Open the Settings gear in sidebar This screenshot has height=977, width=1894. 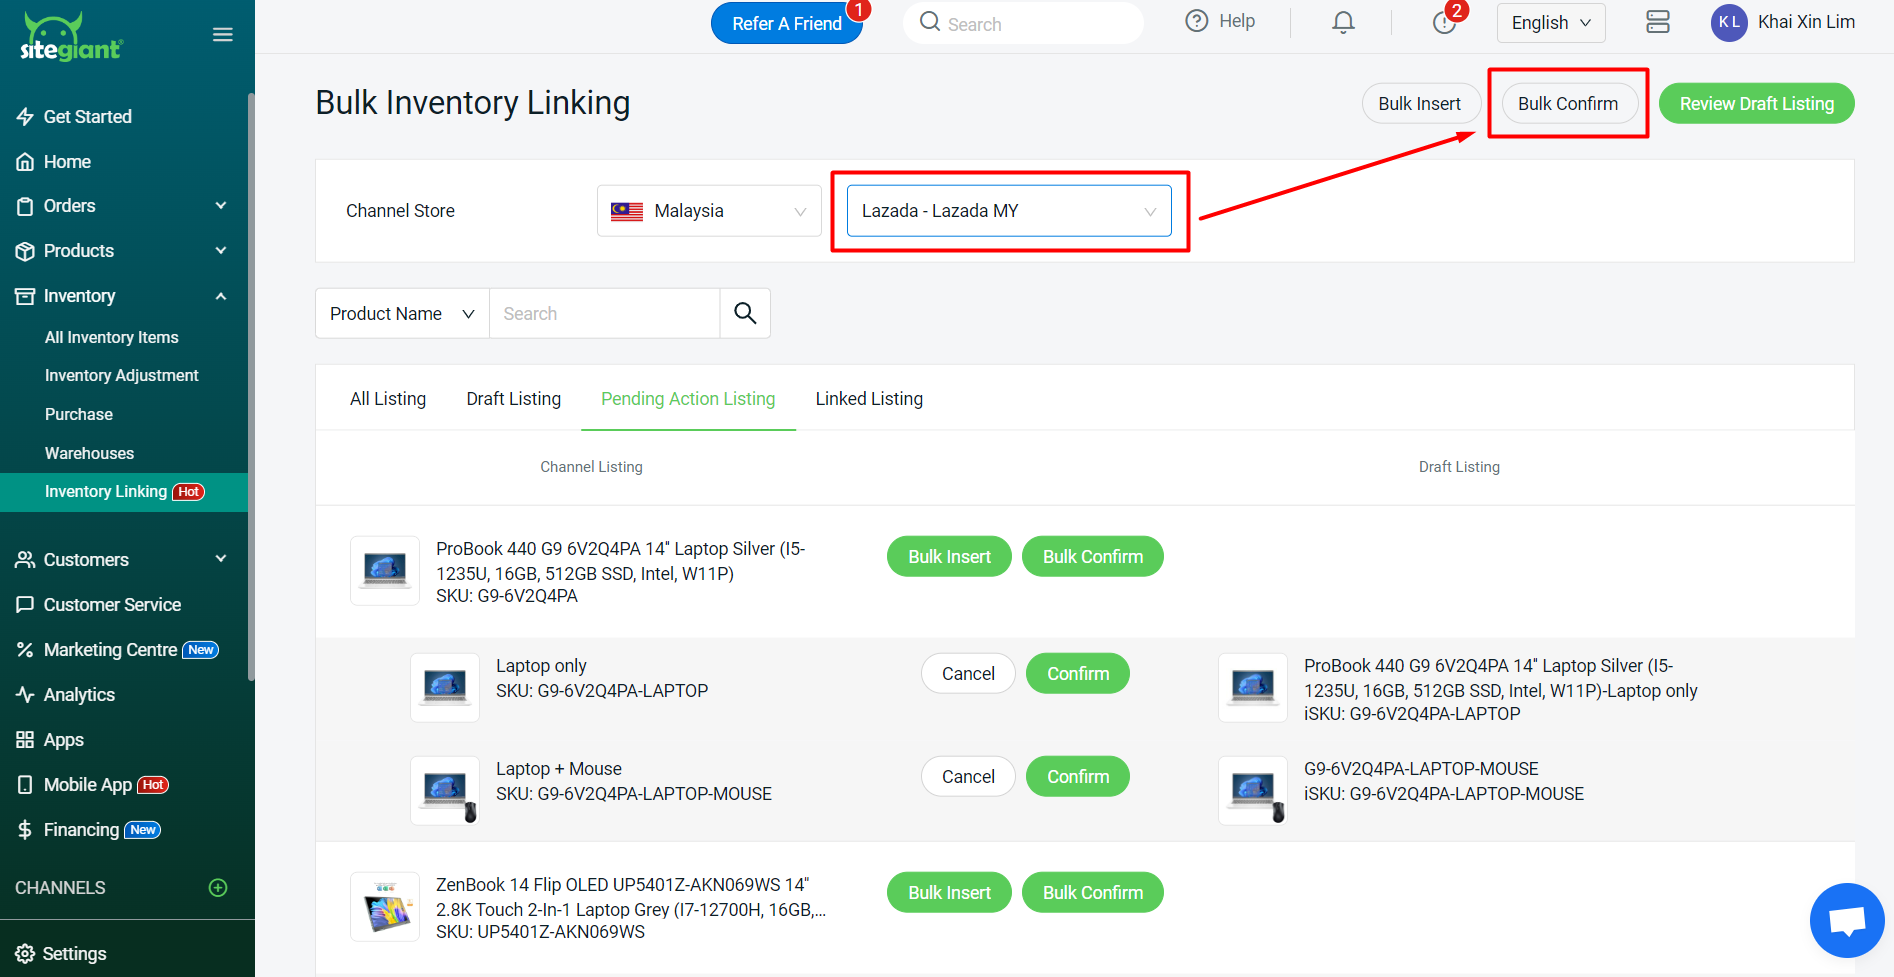pos(26,953)
